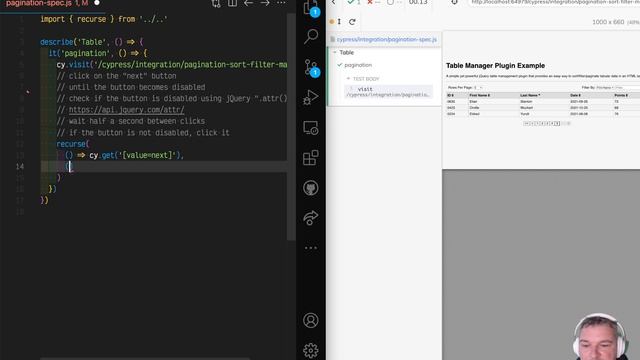The height and width of the screenshot is (360, 640).
Task: Click the it('pagination' line
Action: point(98,53)
